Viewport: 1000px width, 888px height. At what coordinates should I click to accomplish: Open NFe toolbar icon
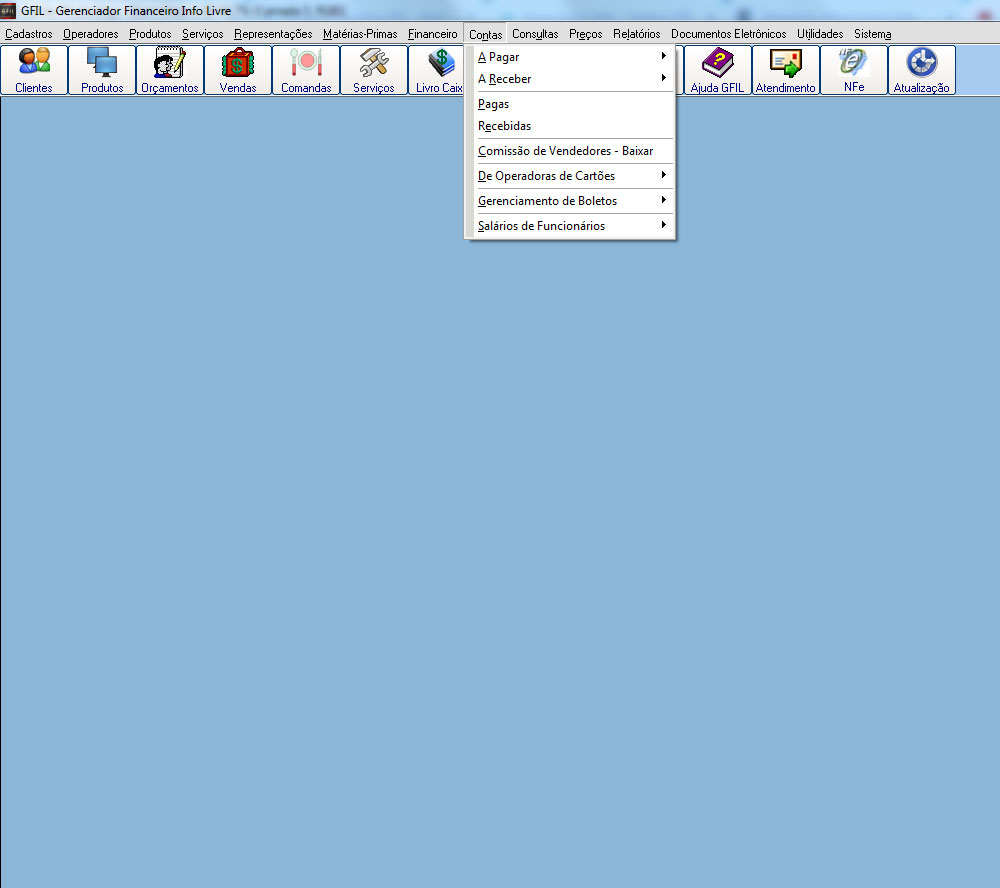(x=854, y=70)
